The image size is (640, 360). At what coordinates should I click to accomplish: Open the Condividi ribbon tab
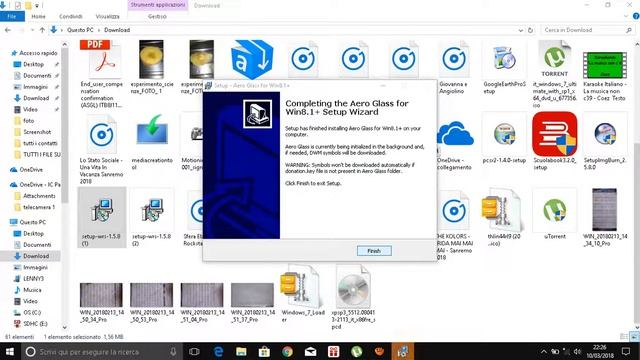(x=71, y=16)
